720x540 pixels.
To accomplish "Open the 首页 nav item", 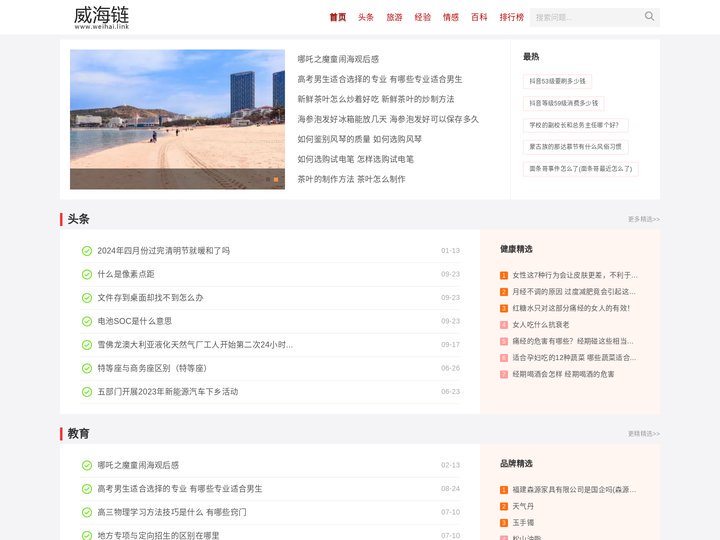I will click(x=338, y=17).
